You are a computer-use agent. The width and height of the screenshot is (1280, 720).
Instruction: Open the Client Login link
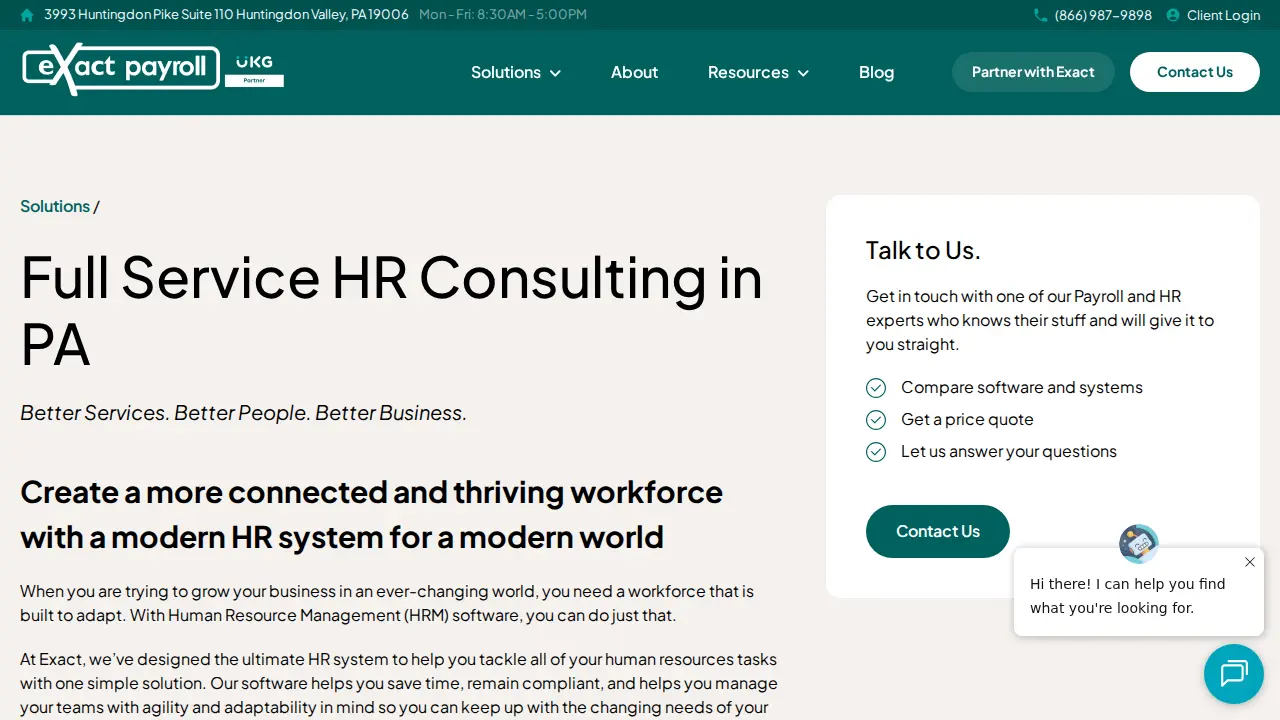click(x=1223, y=15)
